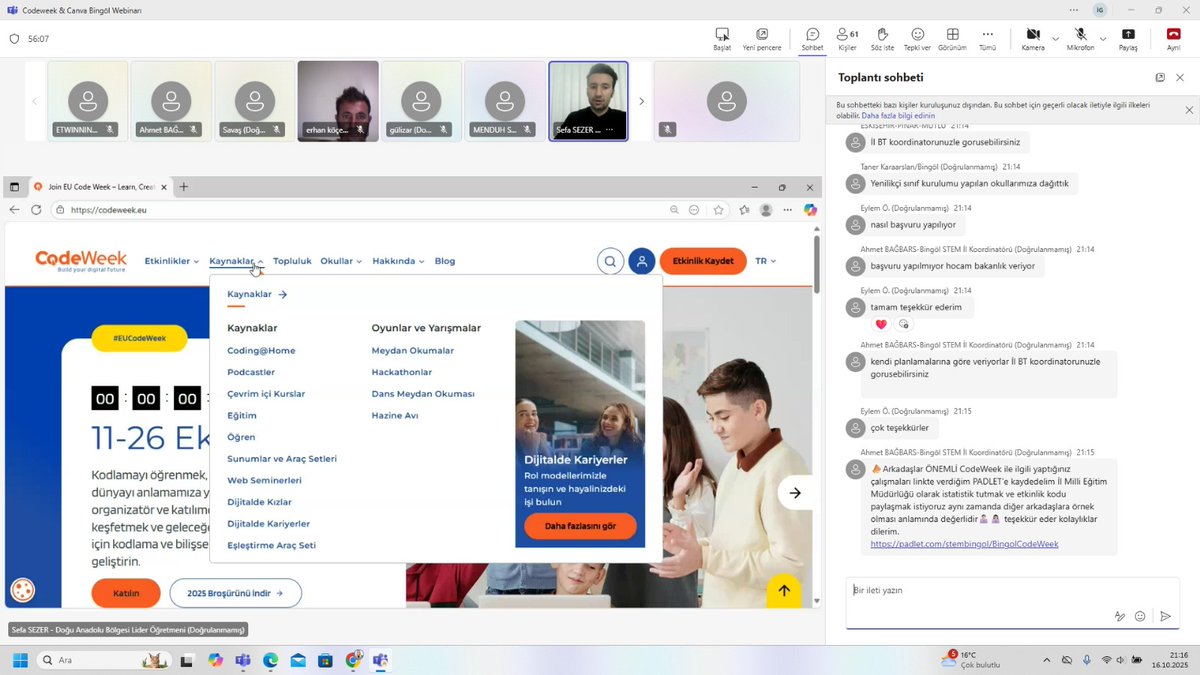The width and height of the screenshot is (1200, 675).
Task: Open the cookie settings icon
Action: (22, 591)
